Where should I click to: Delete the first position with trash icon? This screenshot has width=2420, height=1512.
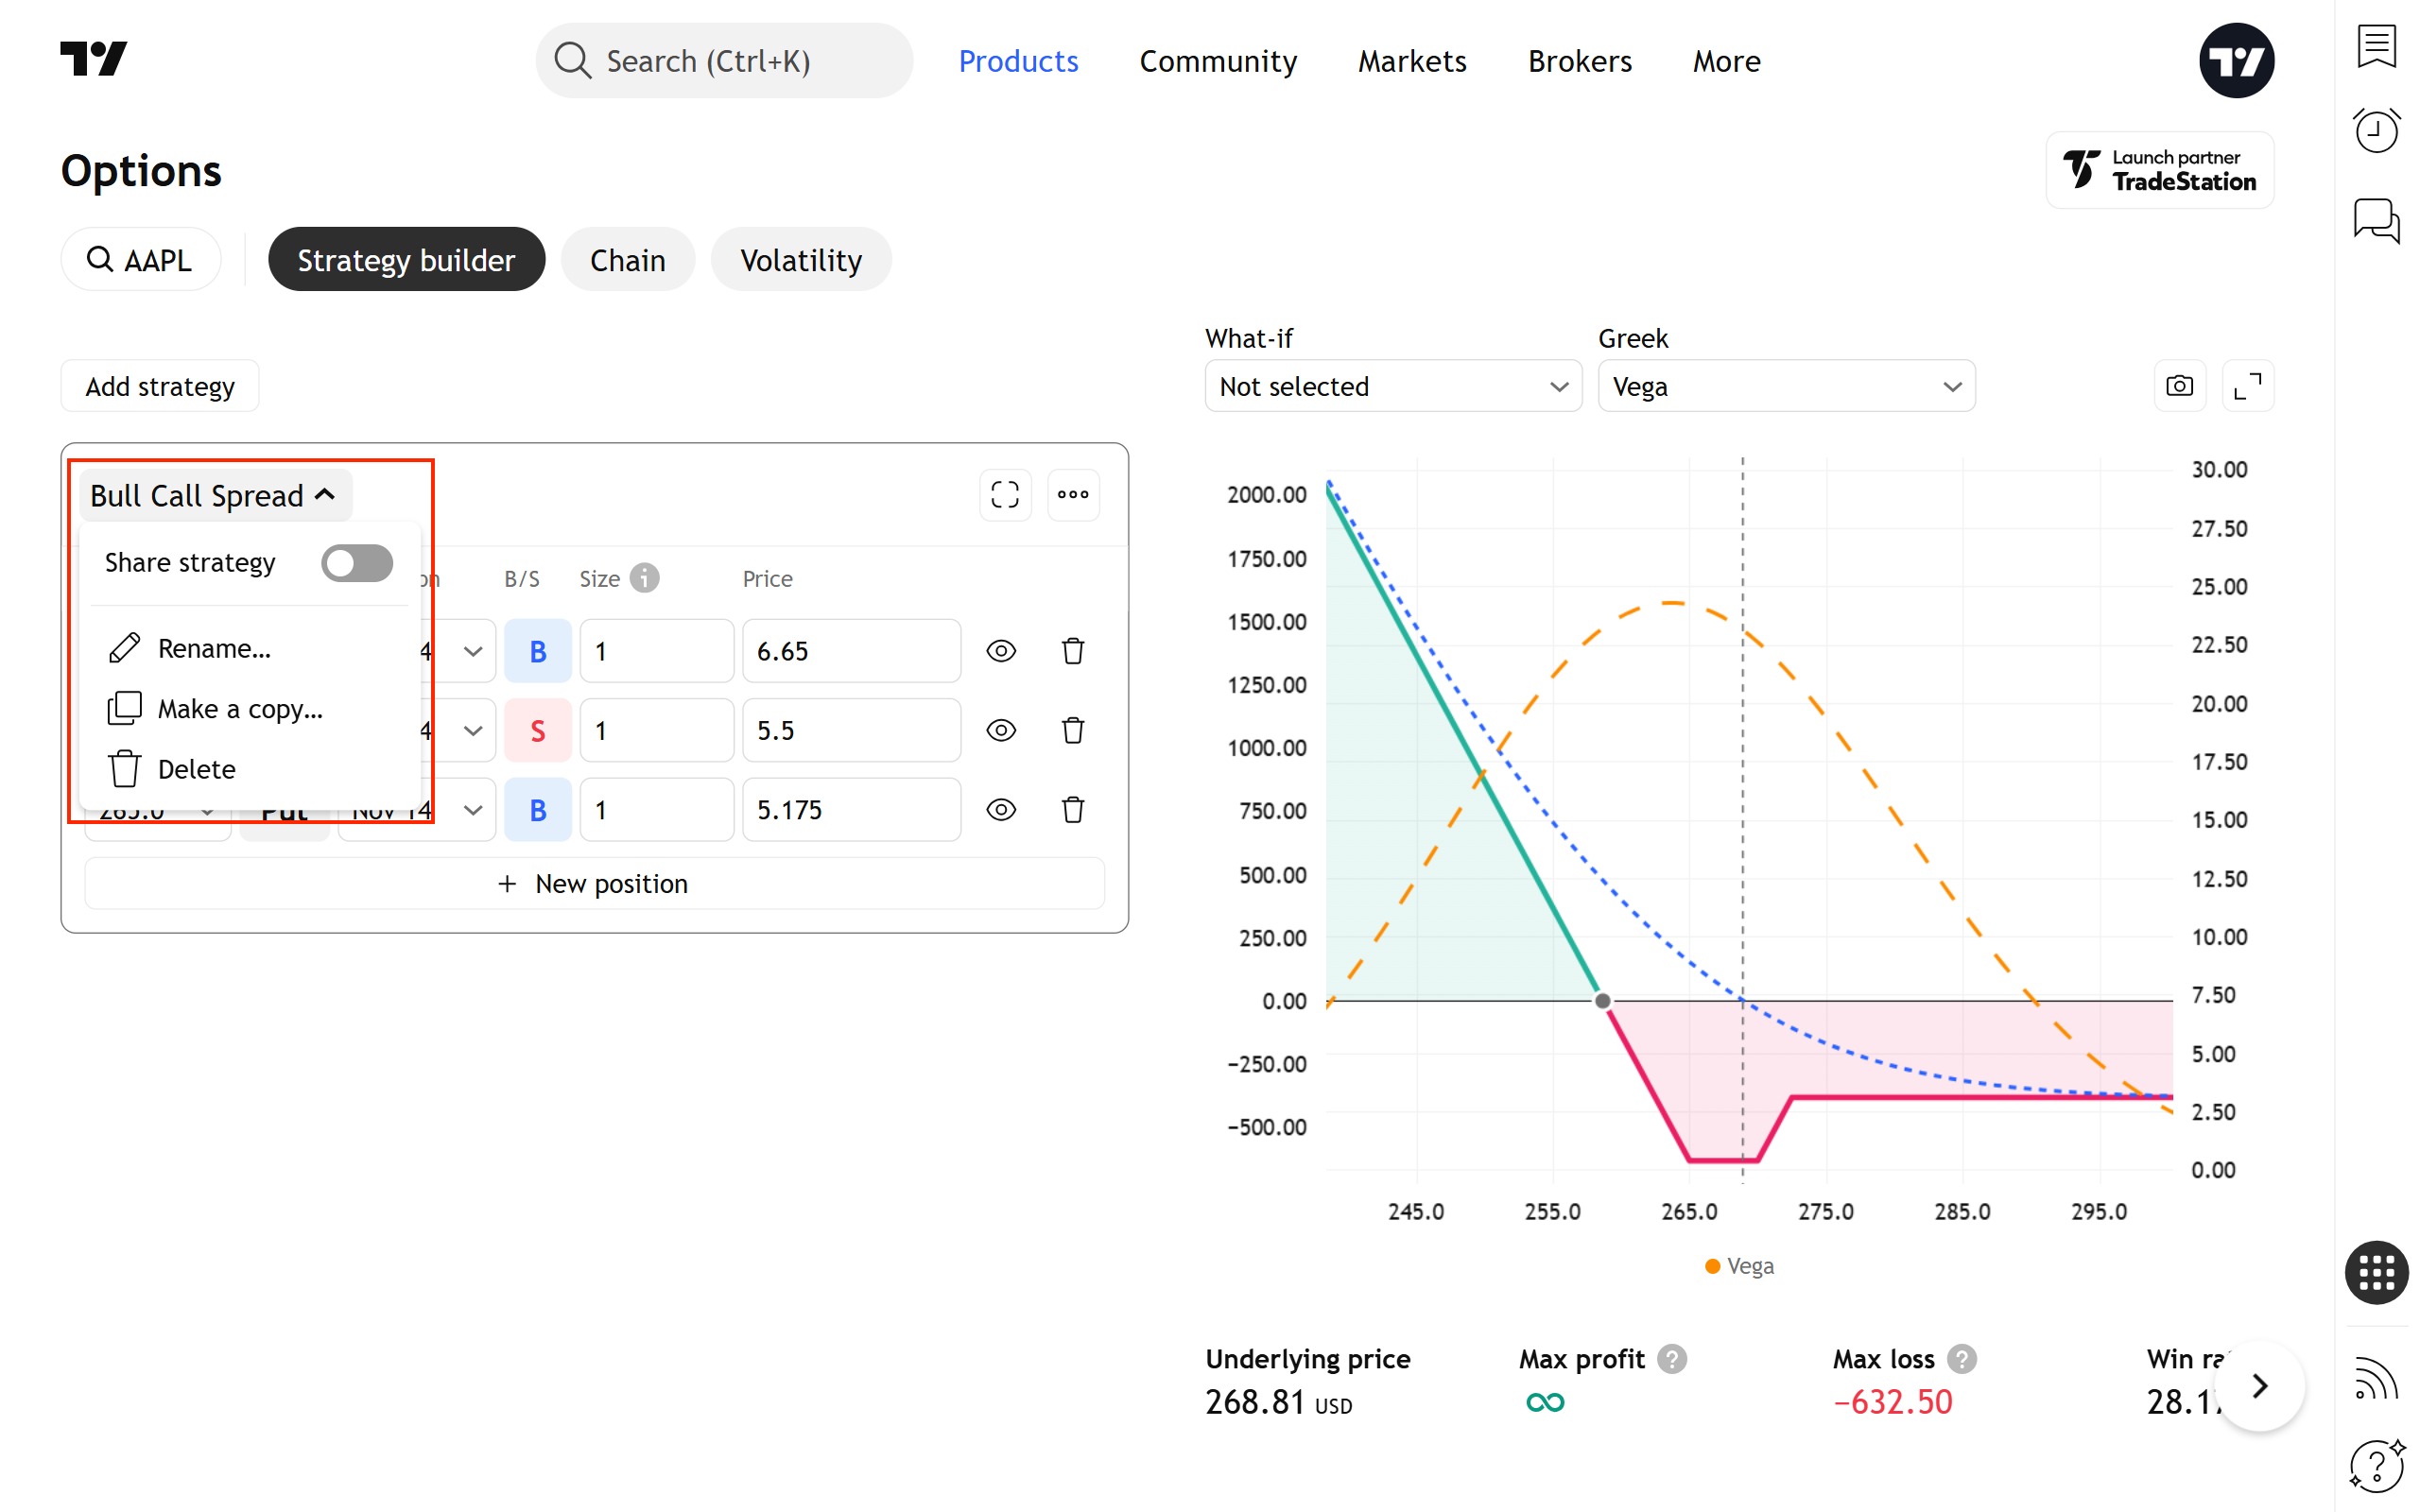[x=1073, y=651]
